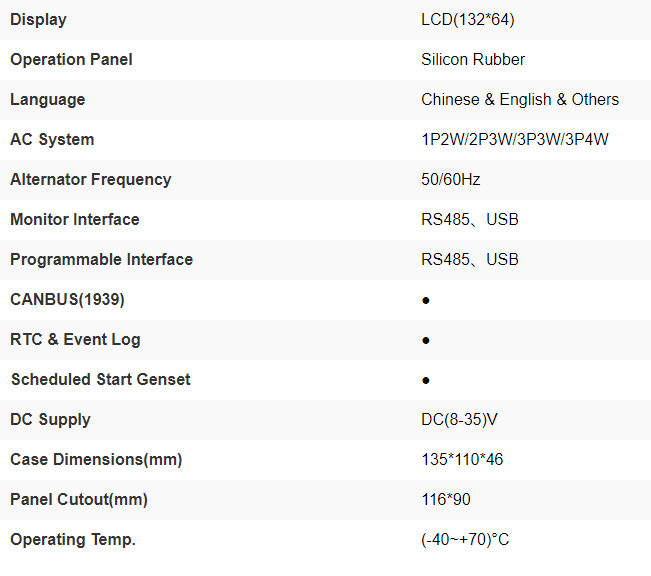651x576 pixels.
Task: Click the Operation Panel label
Action: [x=71, y=60]
